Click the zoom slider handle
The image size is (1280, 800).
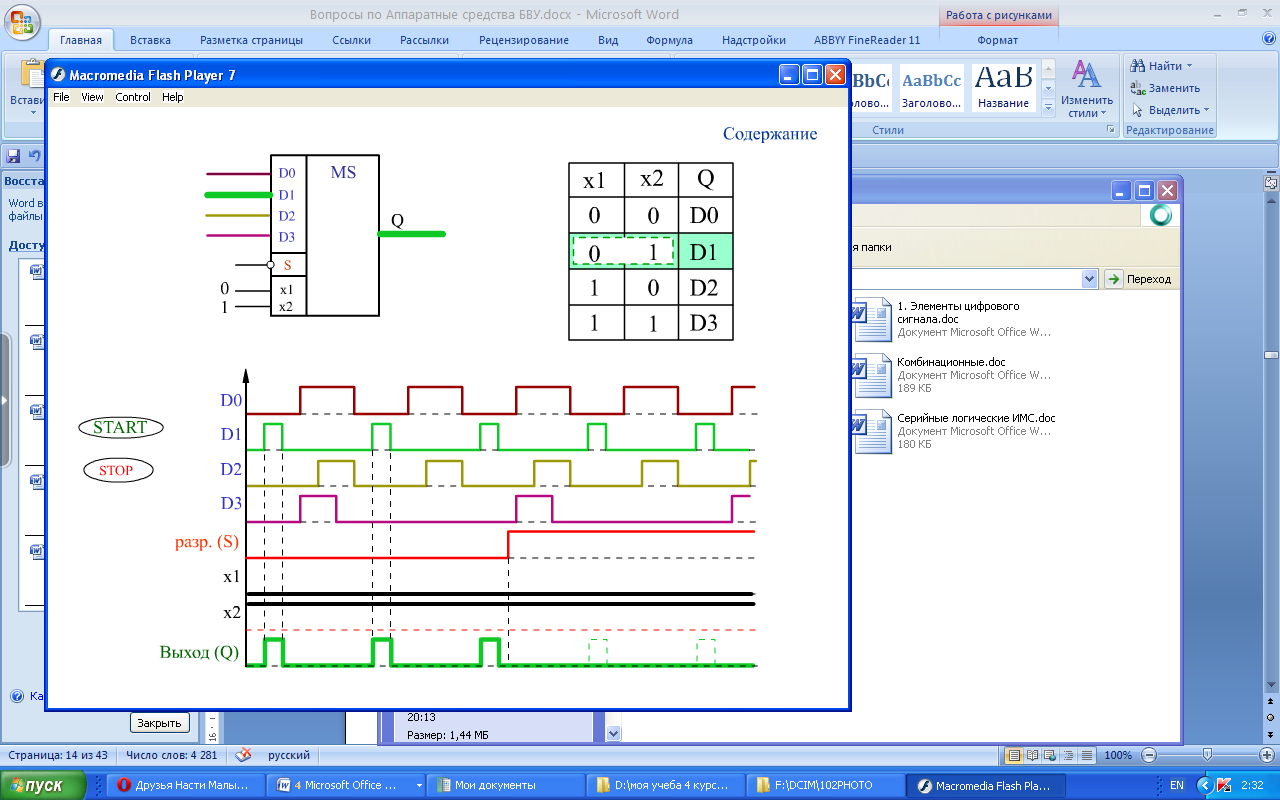pos(1207,755)
